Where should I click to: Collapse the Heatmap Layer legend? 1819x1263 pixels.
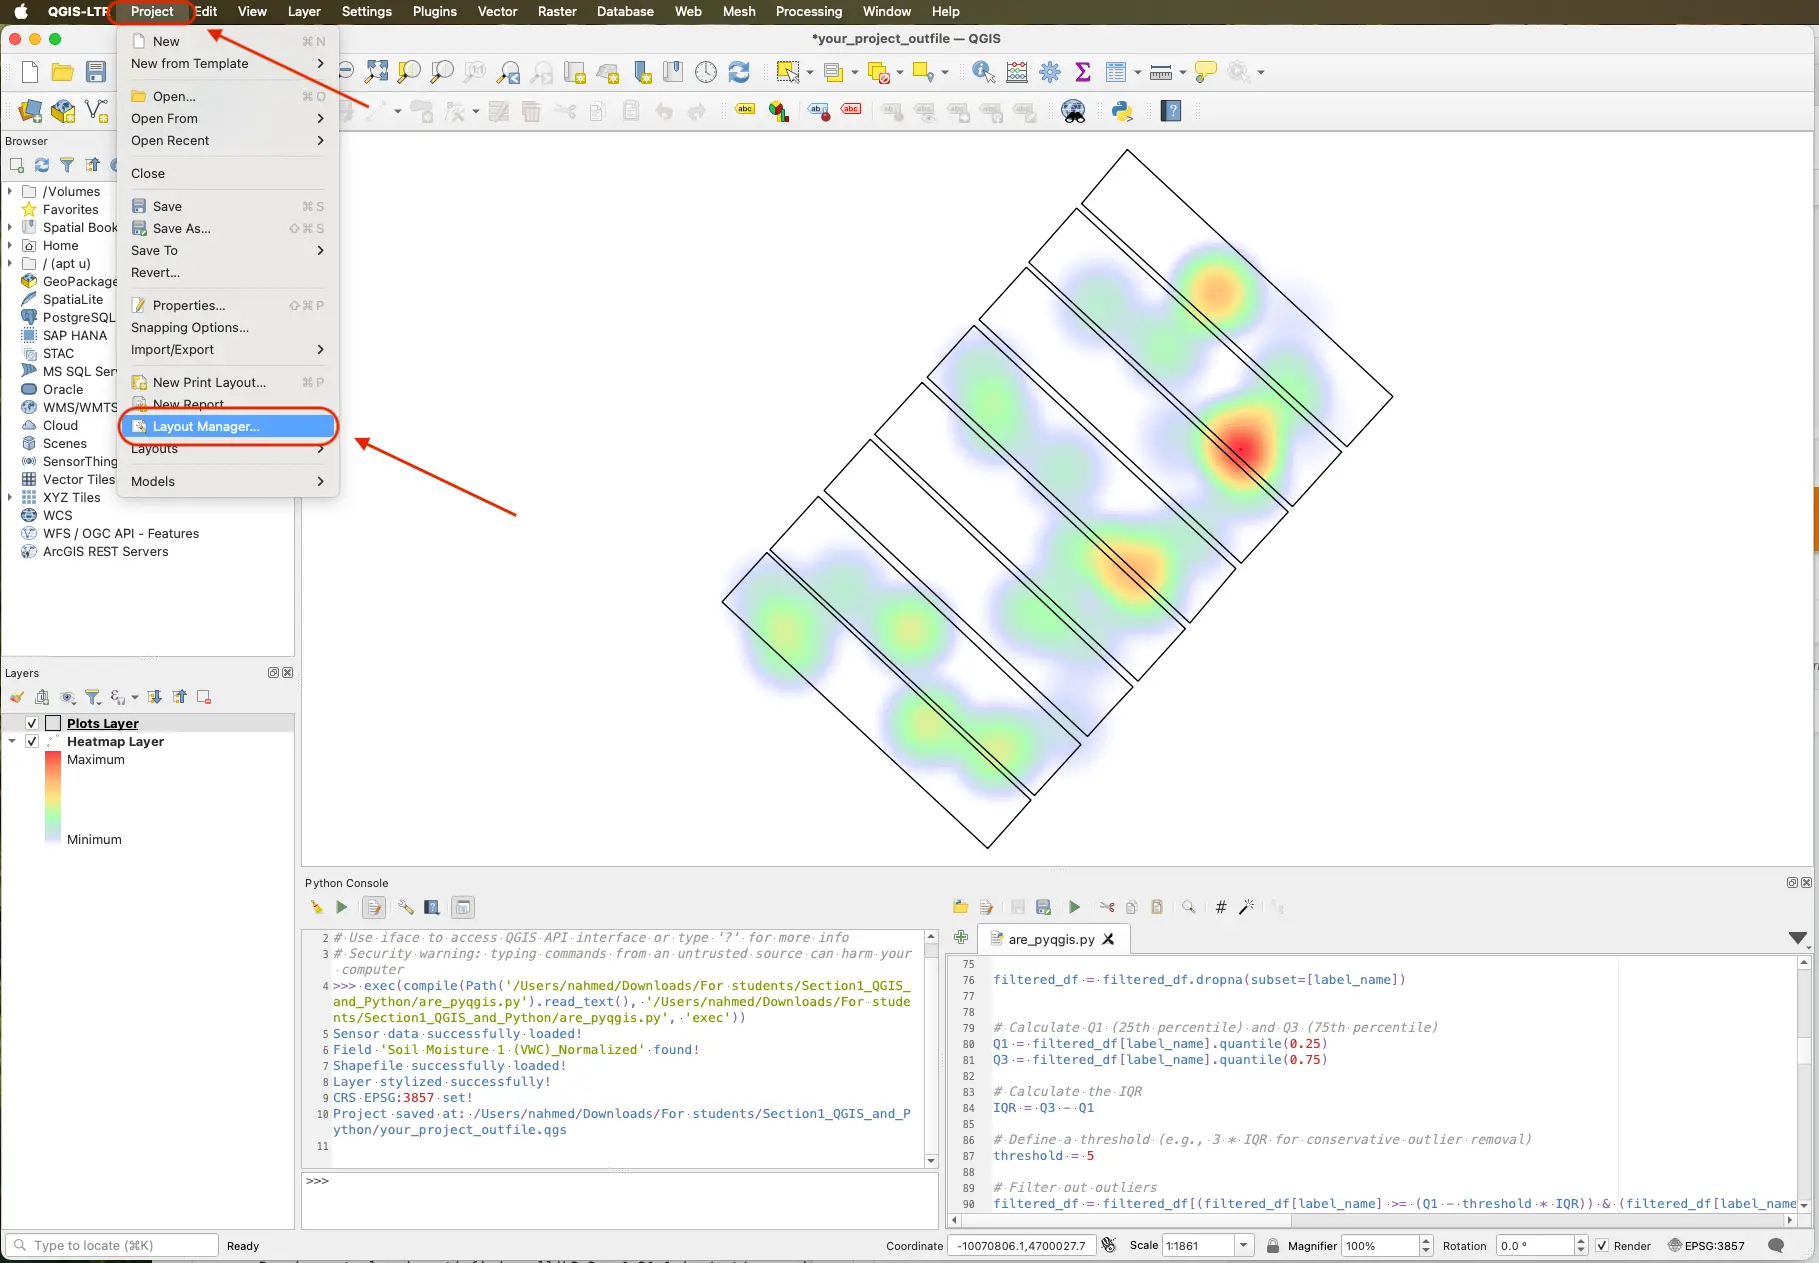click(12, 741)
